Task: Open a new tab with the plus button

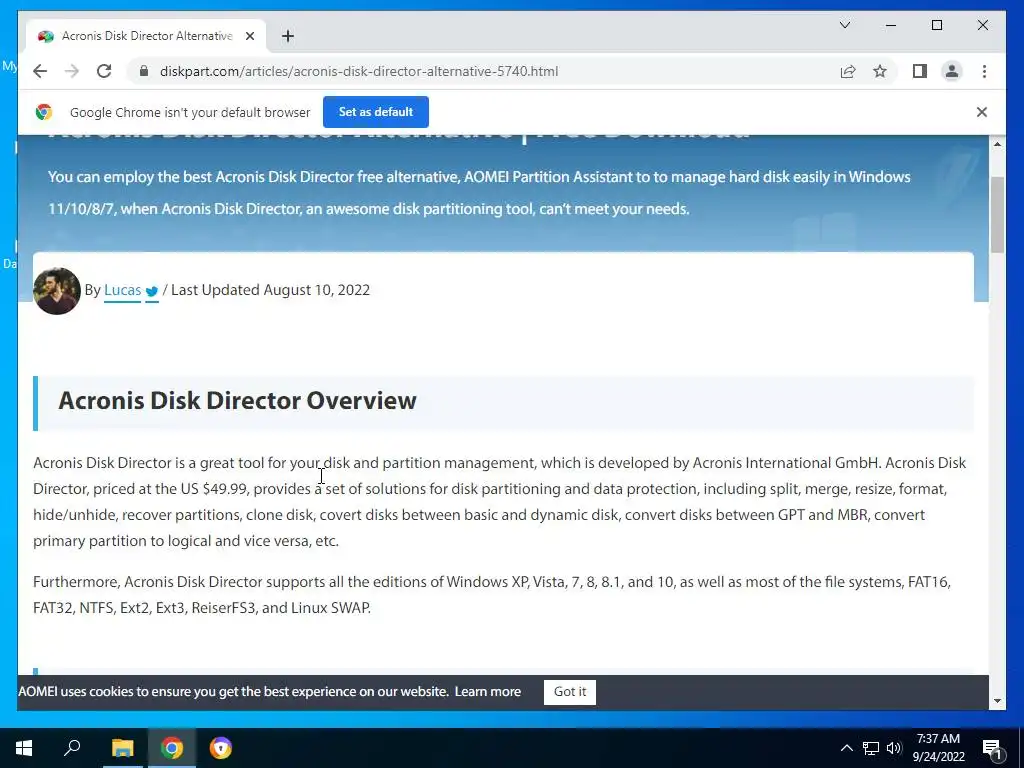Action: [x=288, y=36]
